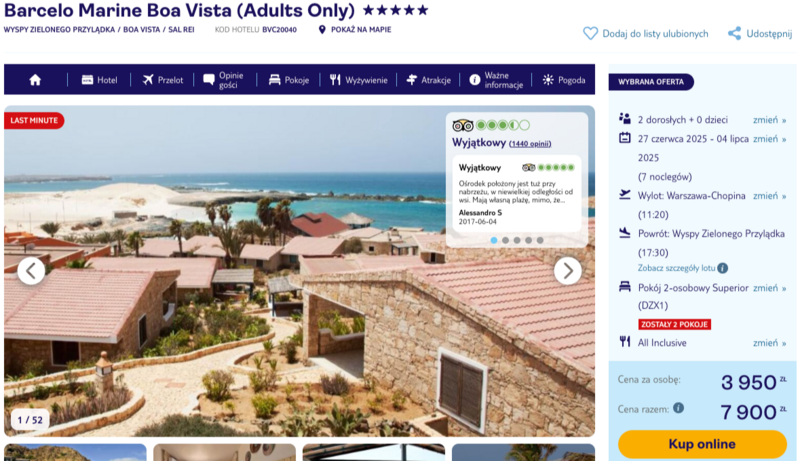Click the share icon next to Udostępnij
Image resolution: width=800 pixels, height=461 pixels.
click(734, 34)
